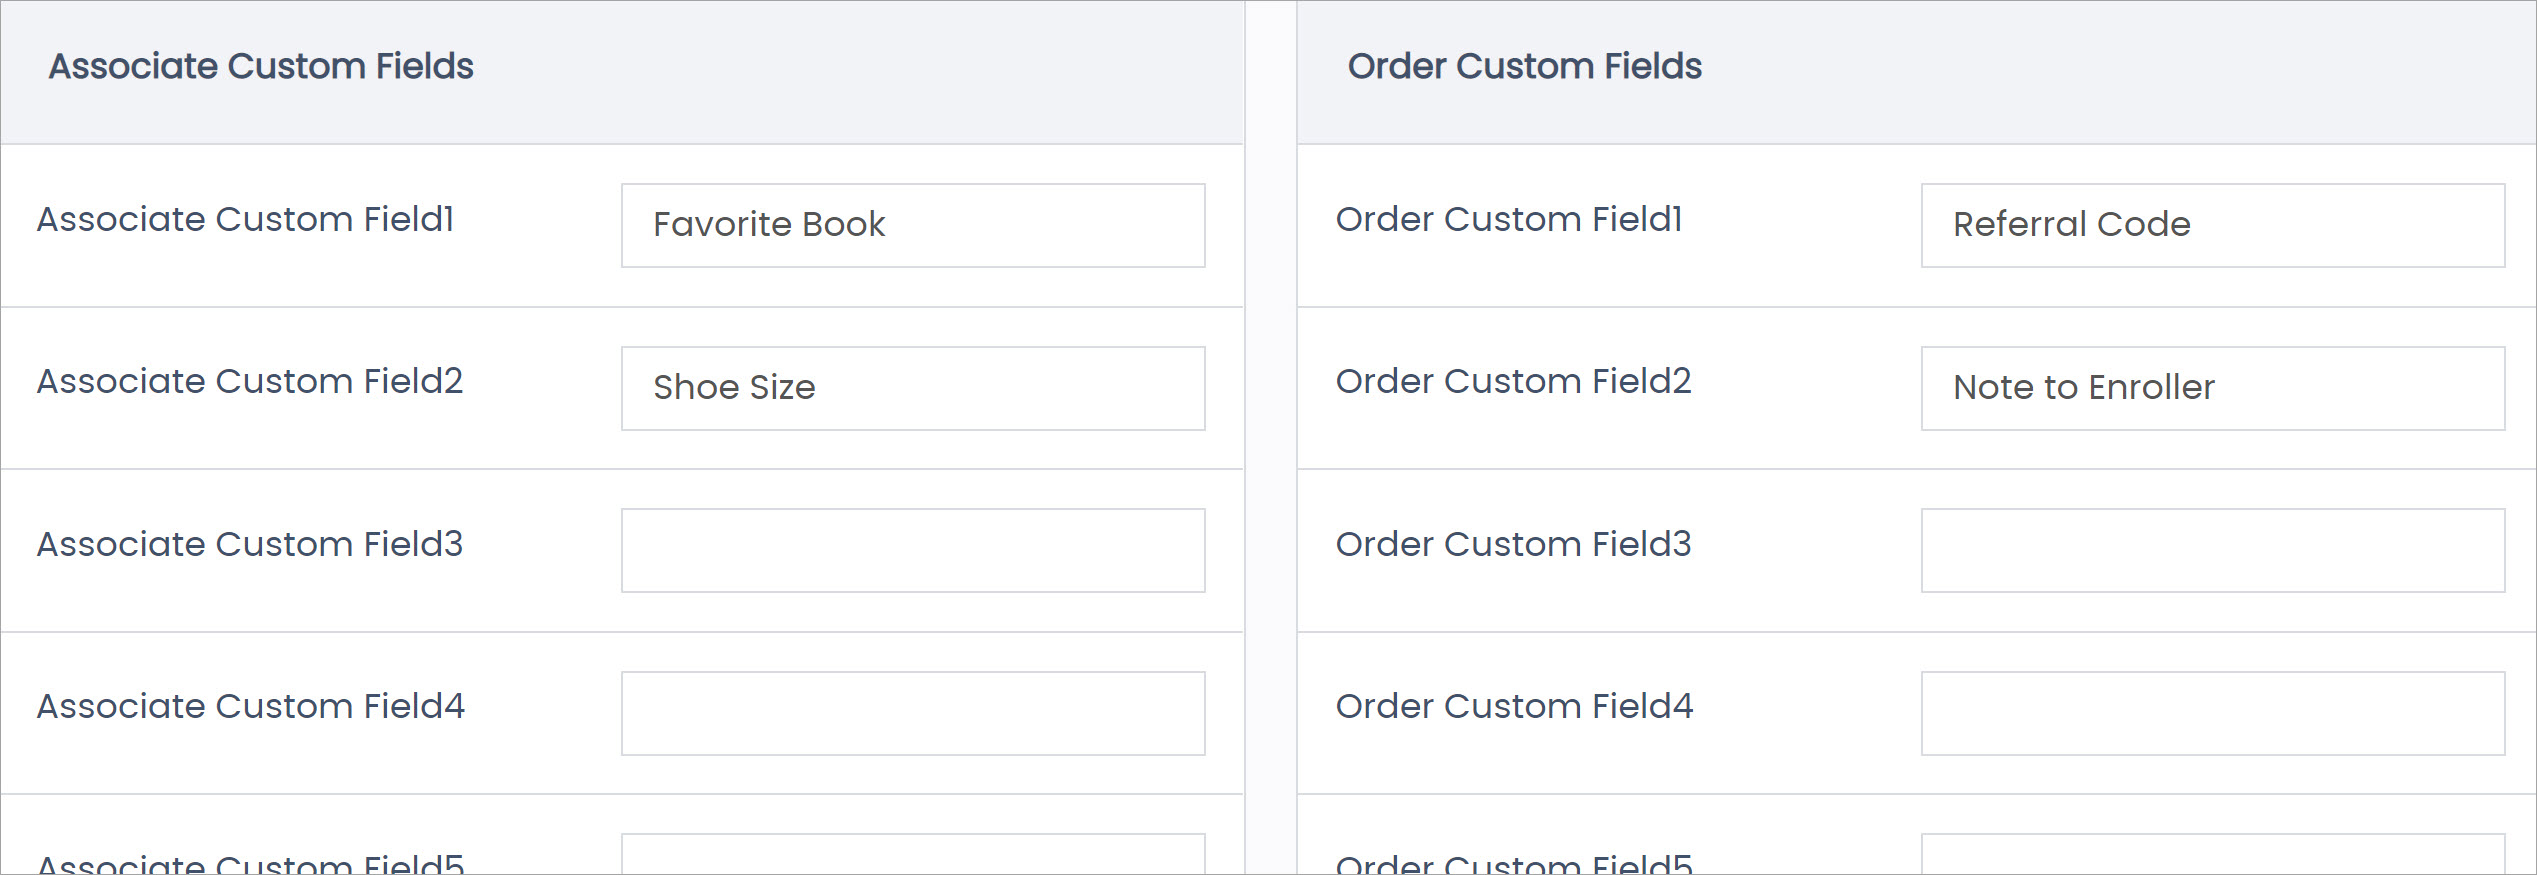Focus the Shoe Size text box

coord(912,388)
